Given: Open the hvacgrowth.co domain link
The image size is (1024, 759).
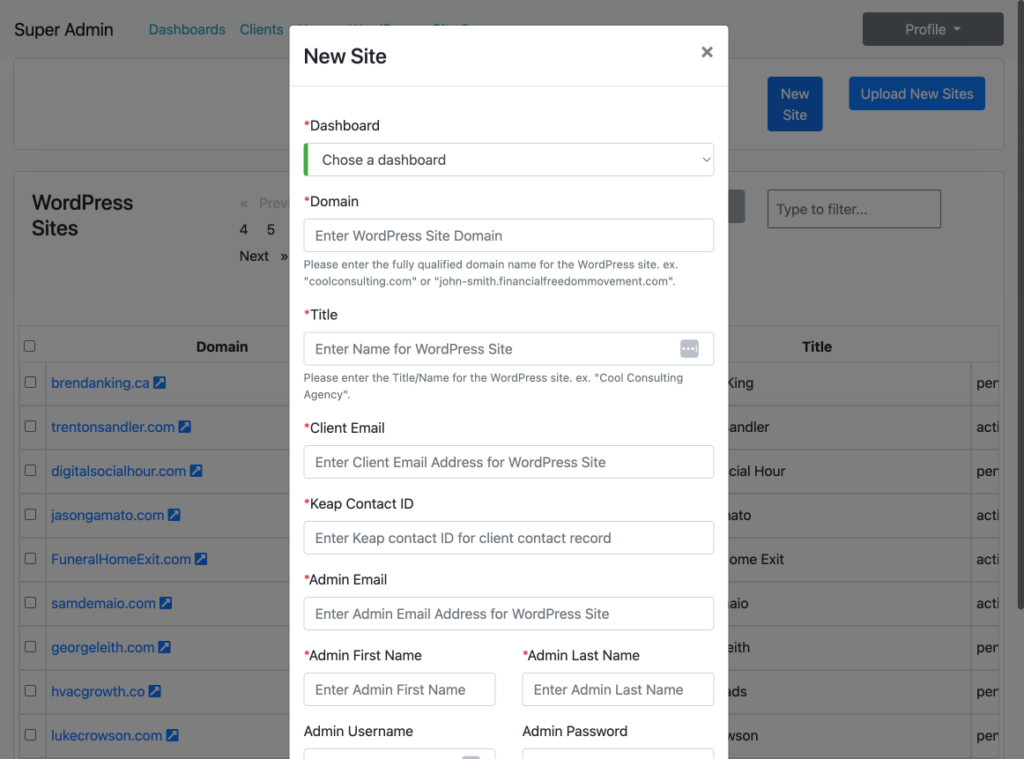Looking at the screenshot, I should pyautogui.click(x=98, y=691).
